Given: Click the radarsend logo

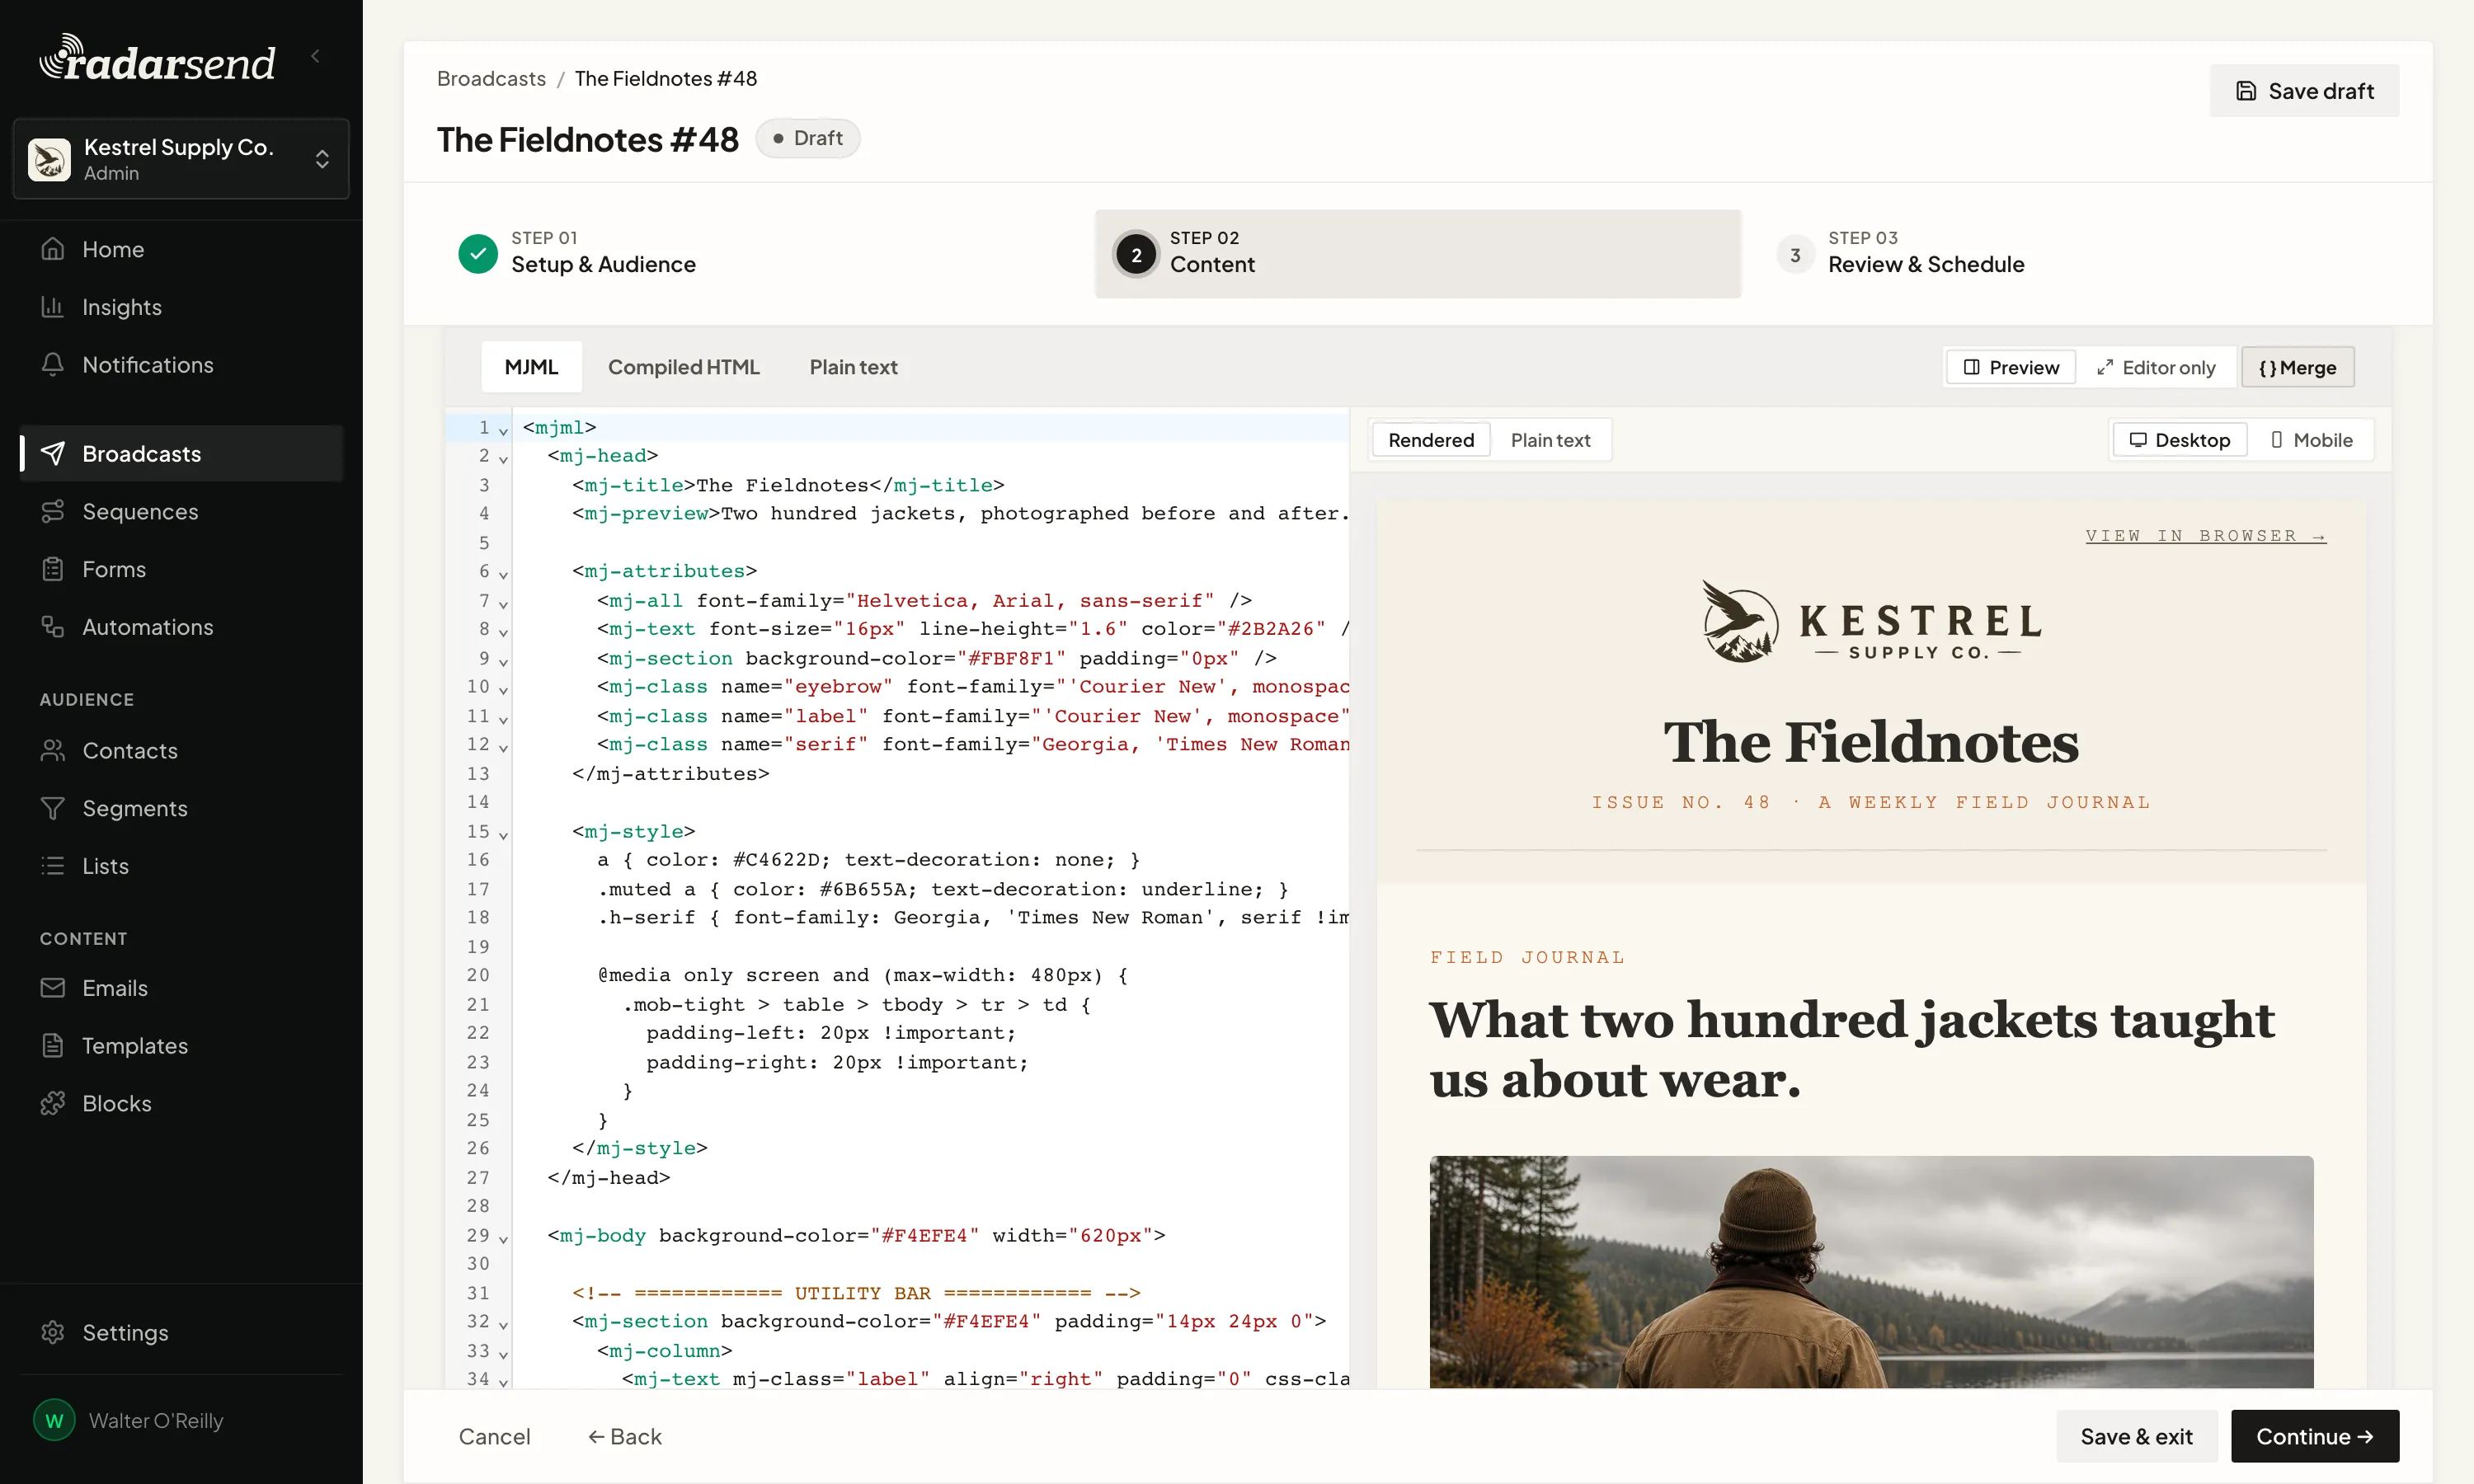Looking at the screenshot, I should point(157,58).
